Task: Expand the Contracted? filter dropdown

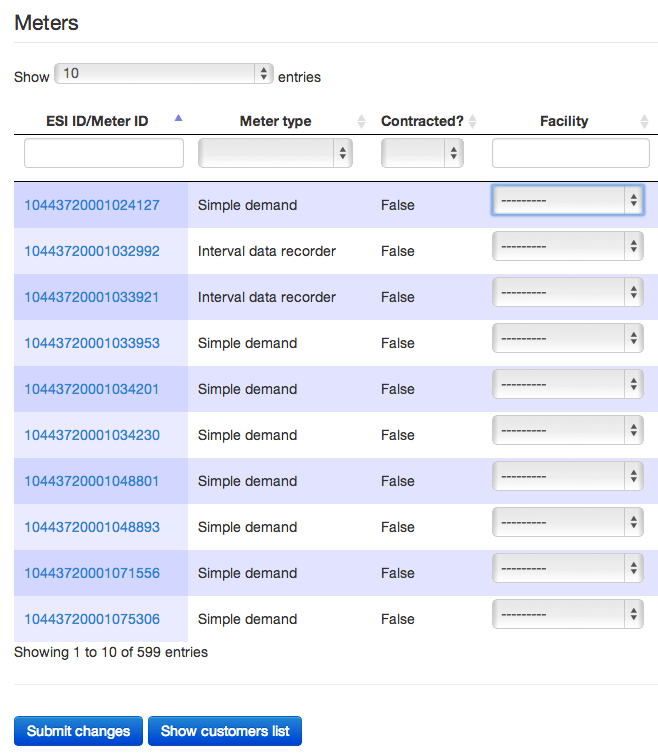Action: coord(423,153)
